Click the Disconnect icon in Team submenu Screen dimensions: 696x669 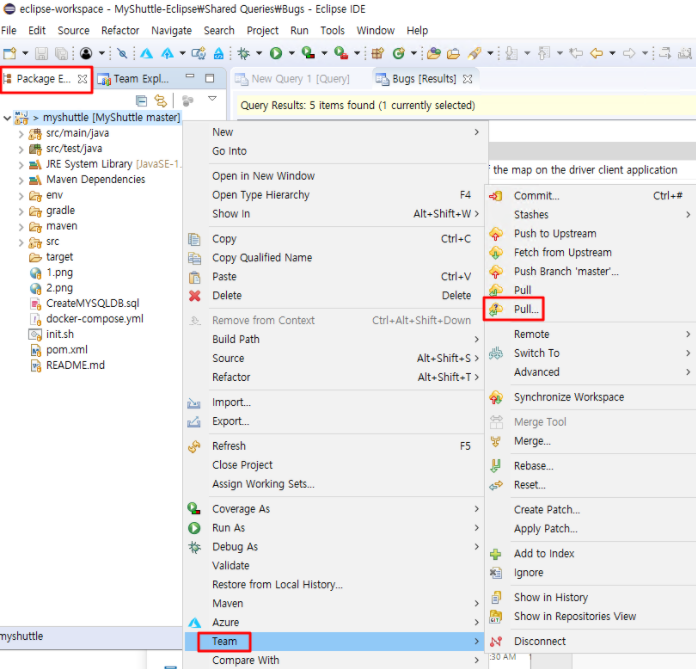click(496, 641)
